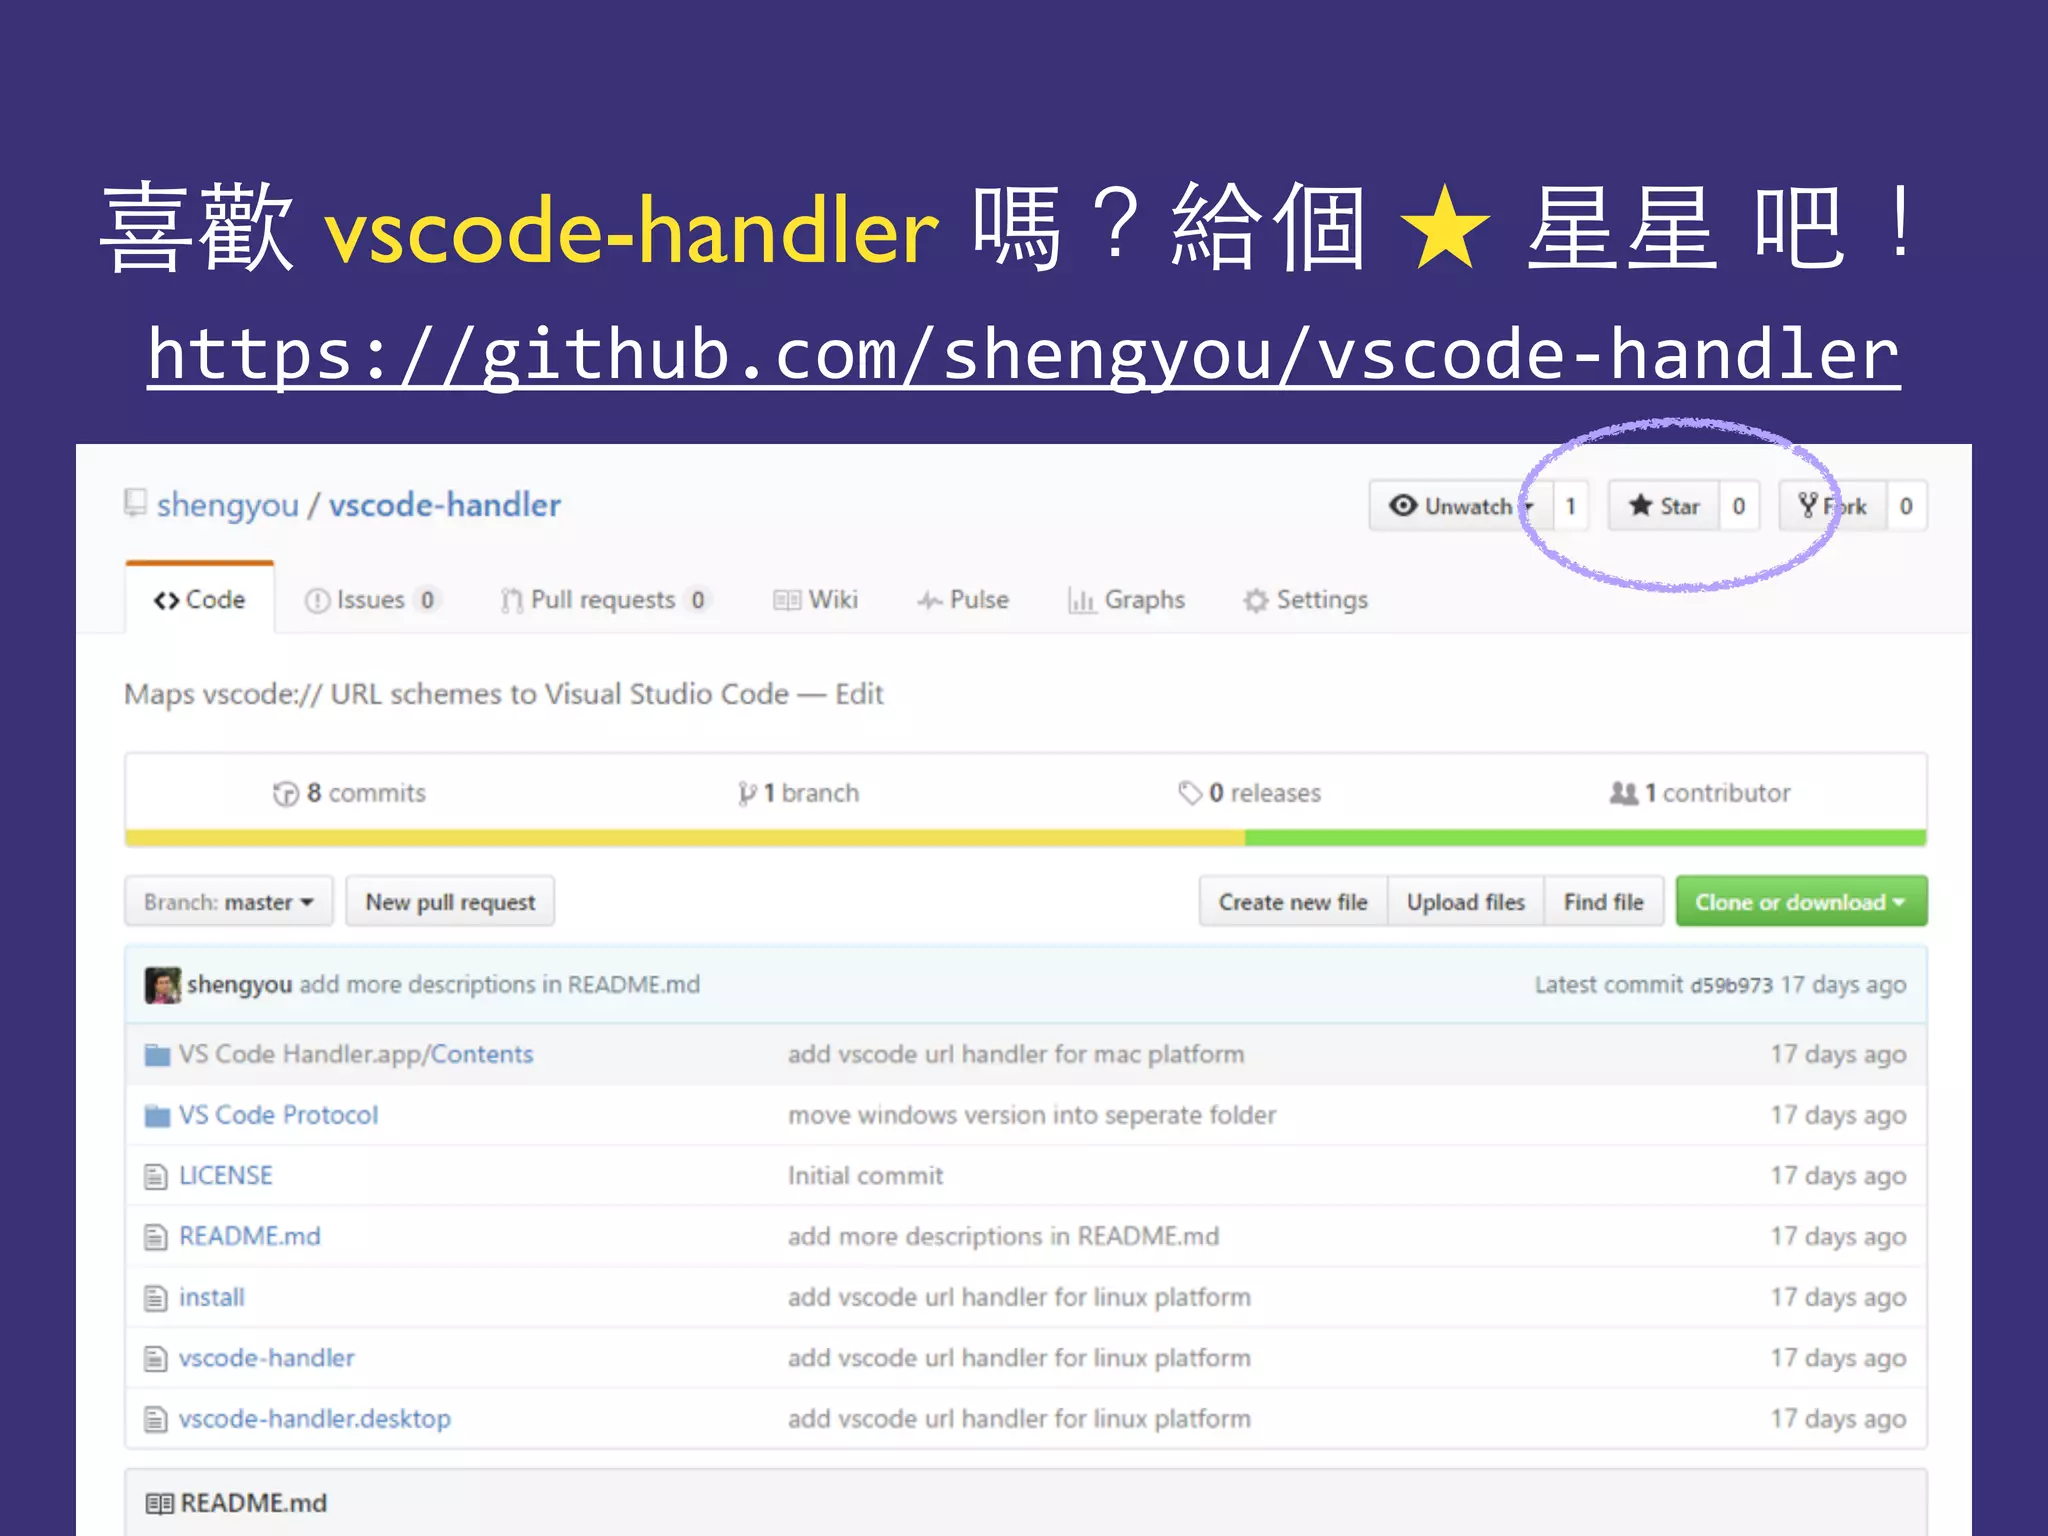Click Edit next to the repository description
The height and width of the screenshot is (1536, 2048).
pyautogui.click(x=859, y=694)
